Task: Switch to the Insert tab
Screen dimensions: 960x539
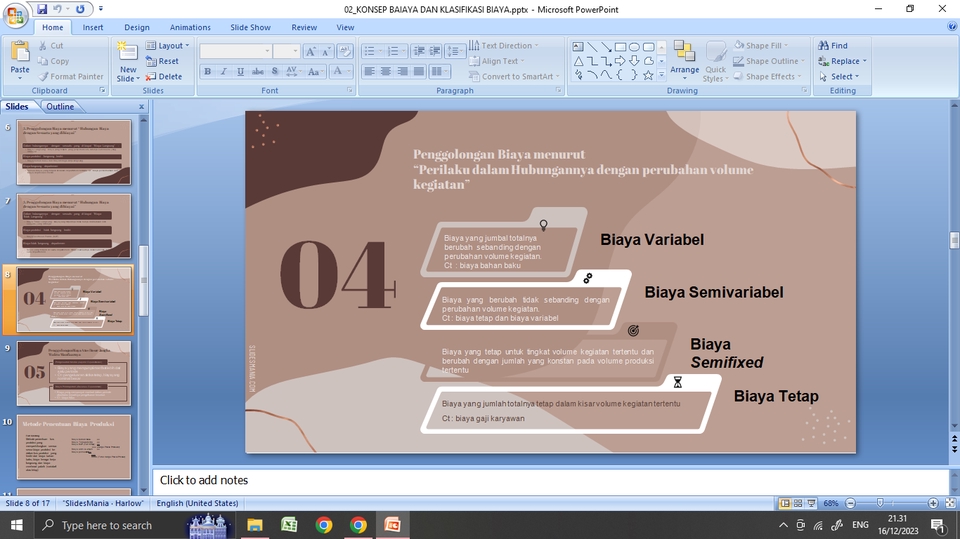Action: coord(93,27)
